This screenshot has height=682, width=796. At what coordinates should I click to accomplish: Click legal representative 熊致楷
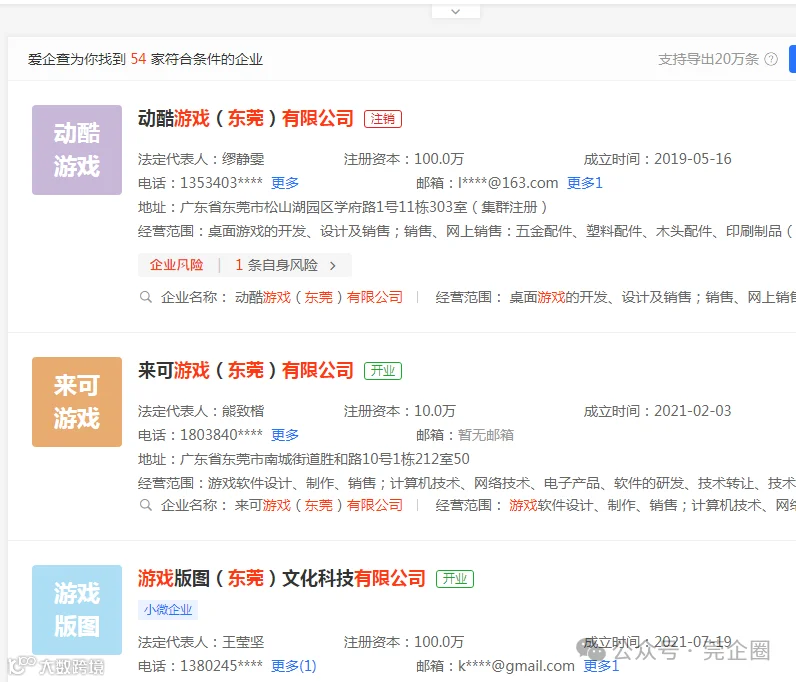click(x=243, y=411)
